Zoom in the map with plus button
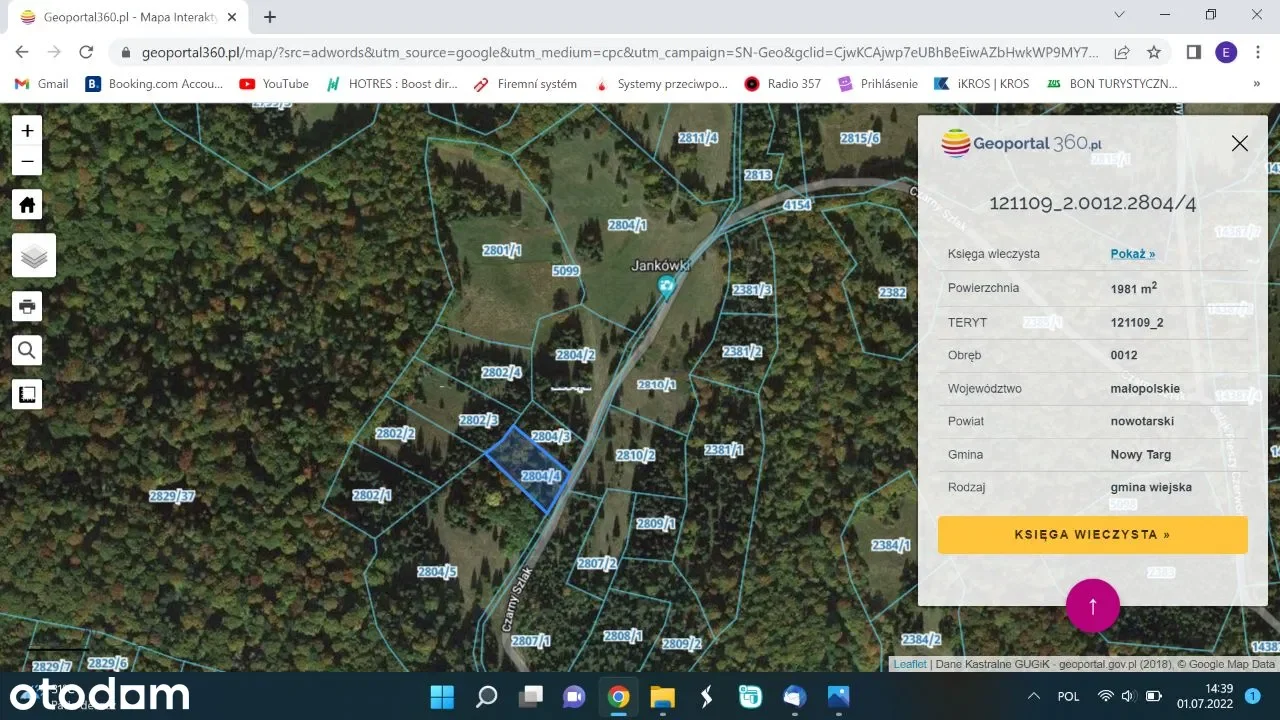This screenshot has width=1280, height=720. (27, 130)
